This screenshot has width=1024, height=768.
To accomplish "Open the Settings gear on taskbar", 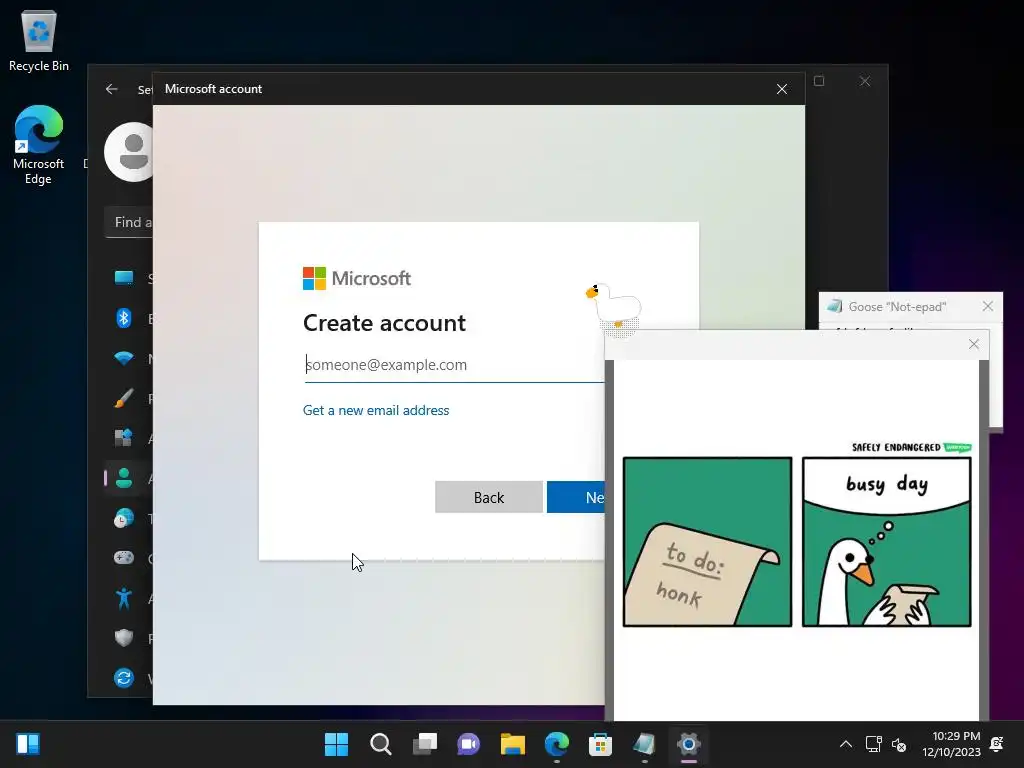I will [x=688, y=744].
